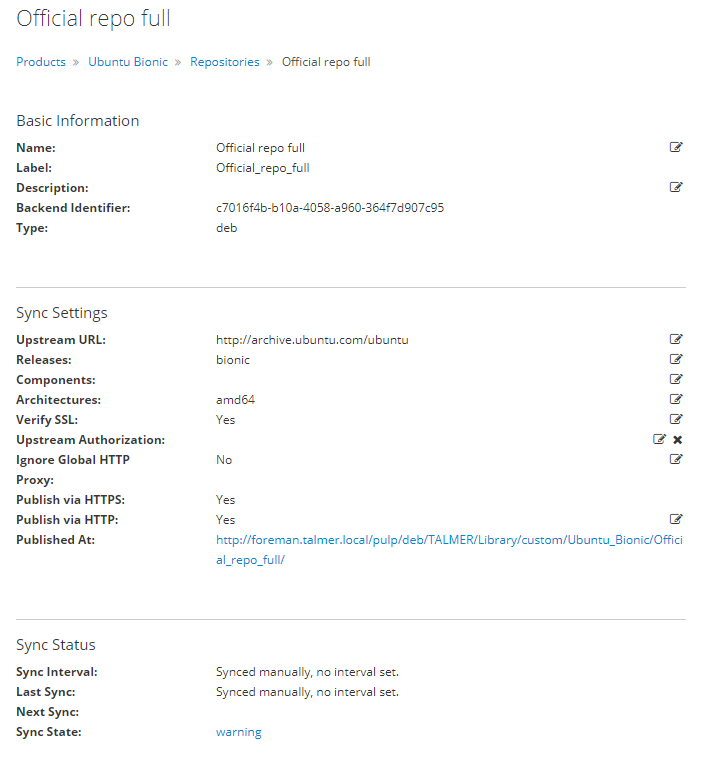This screenshot has width=718, height=760.
Task: Edit the Architectures setting
Action: (676, 399)
